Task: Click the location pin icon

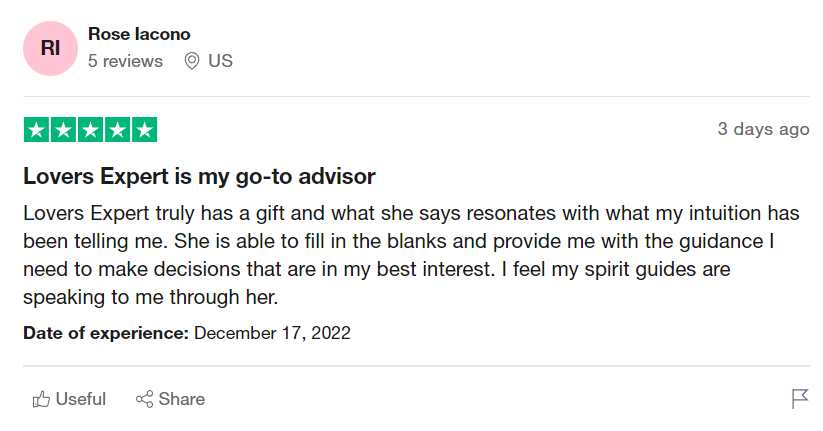Action: click(x=192, y=61)
